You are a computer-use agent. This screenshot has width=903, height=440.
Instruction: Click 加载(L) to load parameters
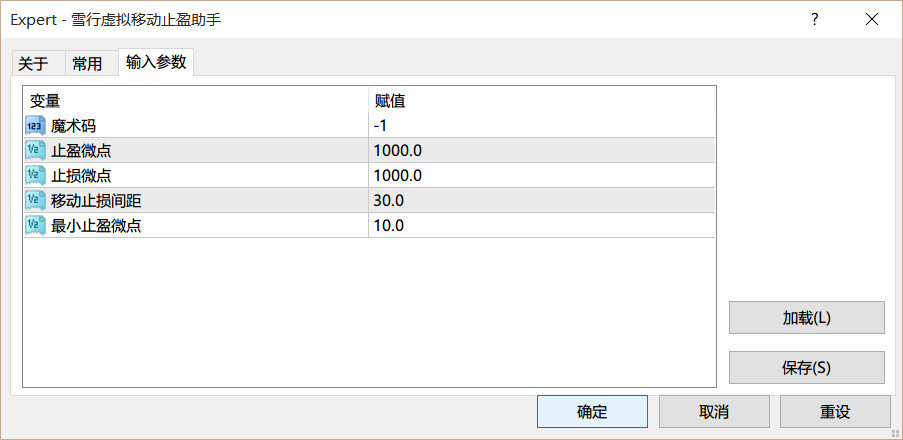pos(806,317)
